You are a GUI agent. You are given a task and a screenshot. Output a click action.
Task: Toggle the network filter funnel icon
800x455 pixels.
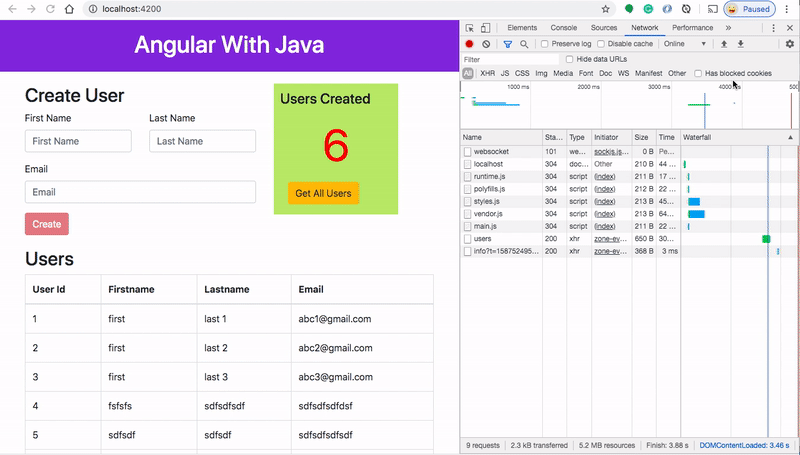(x=508, y=44)
